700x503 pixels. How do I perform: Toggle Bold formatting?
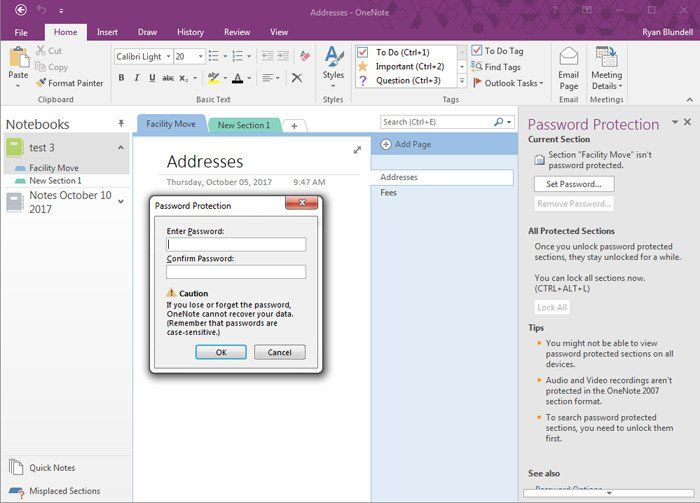[121, 78]
